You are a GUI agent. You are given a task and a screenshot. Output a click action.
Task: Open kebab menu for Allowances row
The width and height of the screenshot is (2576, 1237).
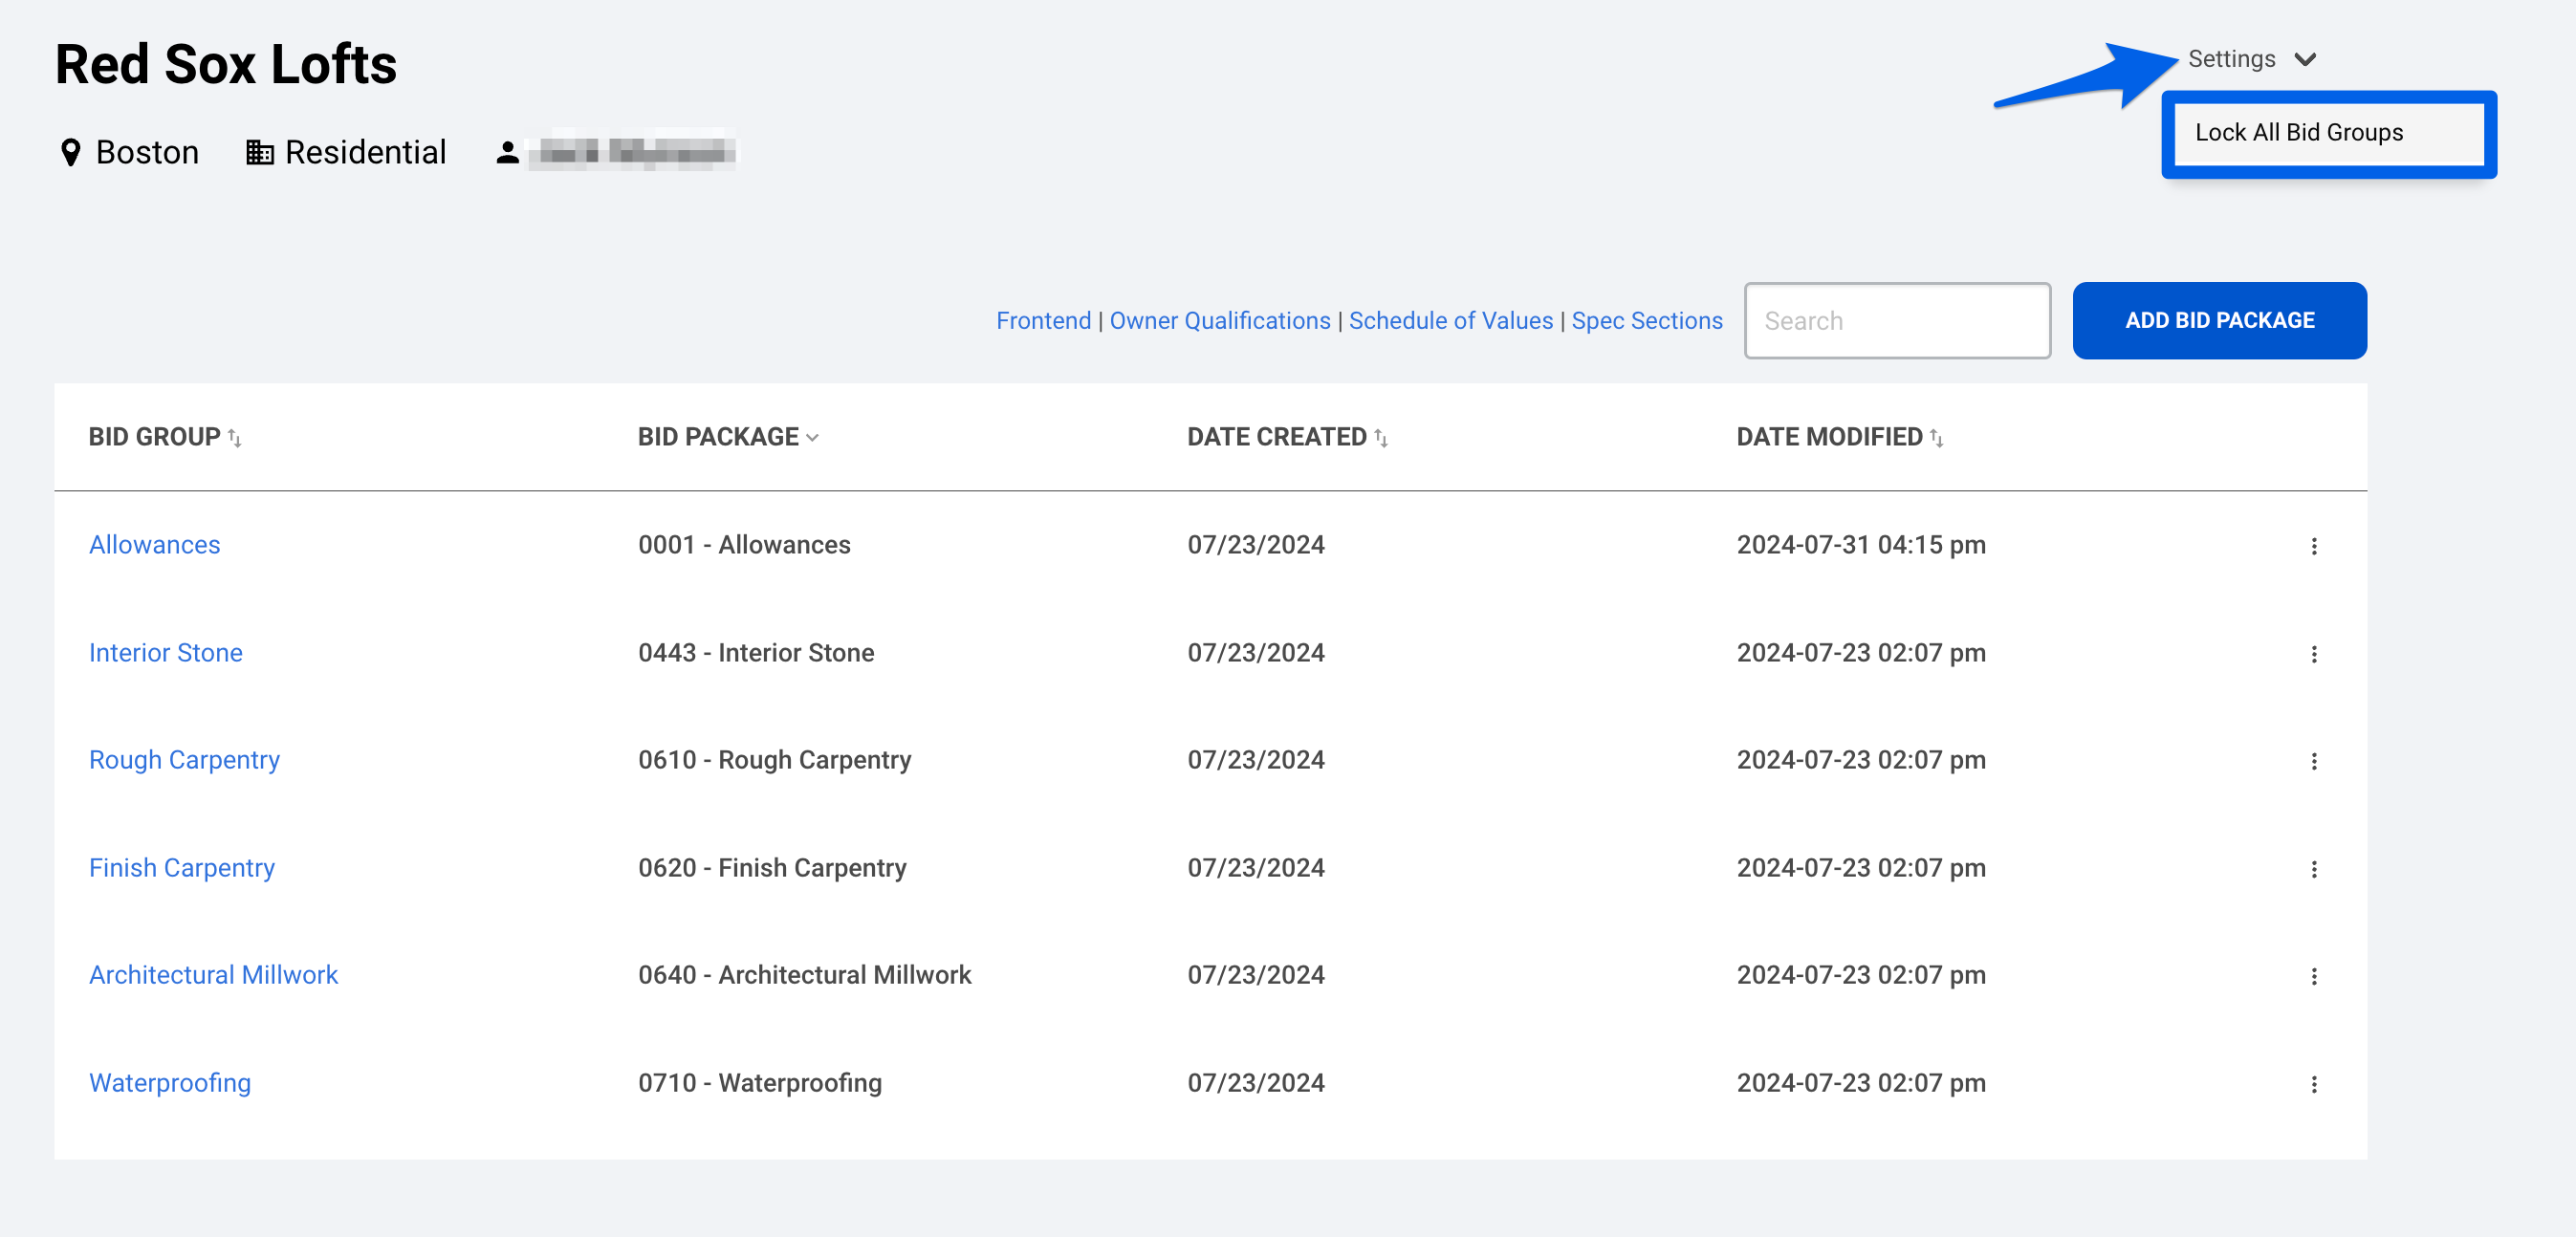pyautogui.click(x=2313, y=546)
